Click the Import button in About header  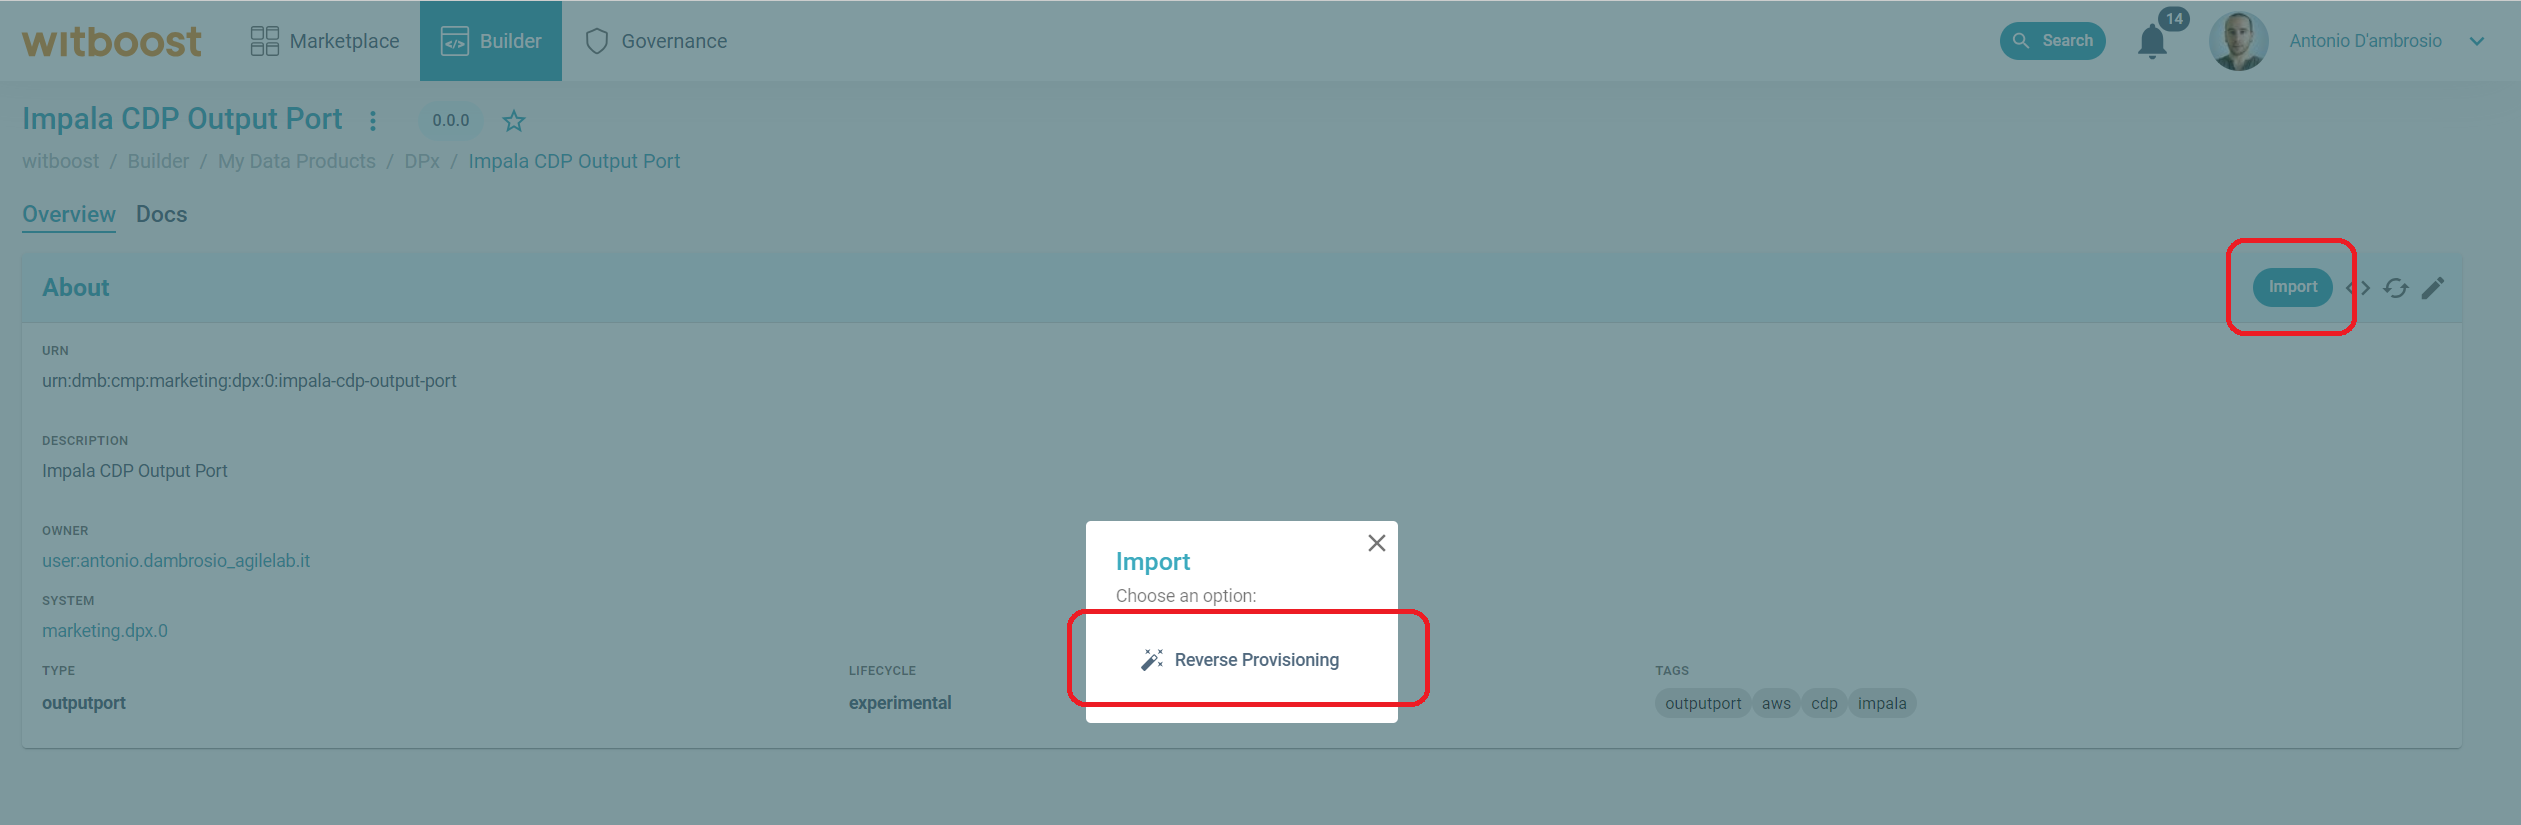point(2292,287)
